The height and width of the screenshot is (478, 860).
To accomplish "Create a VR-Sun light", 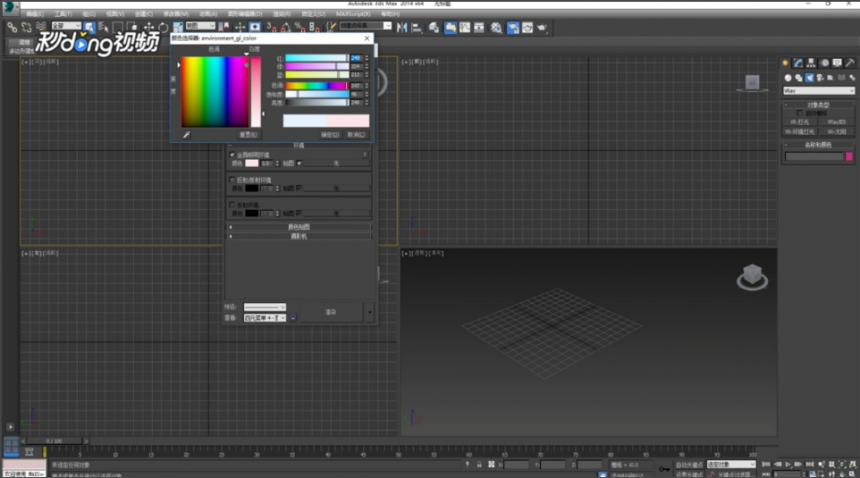I will click(836, 132).
